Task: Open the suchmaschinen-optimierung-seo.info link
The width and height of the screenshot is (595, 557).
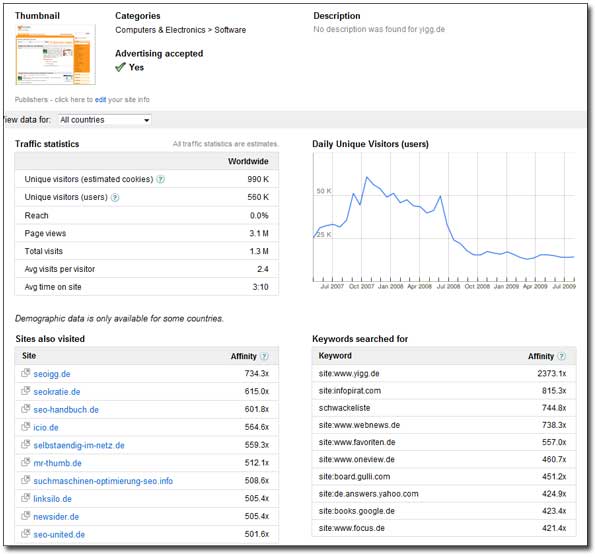Action: [103, 481]
